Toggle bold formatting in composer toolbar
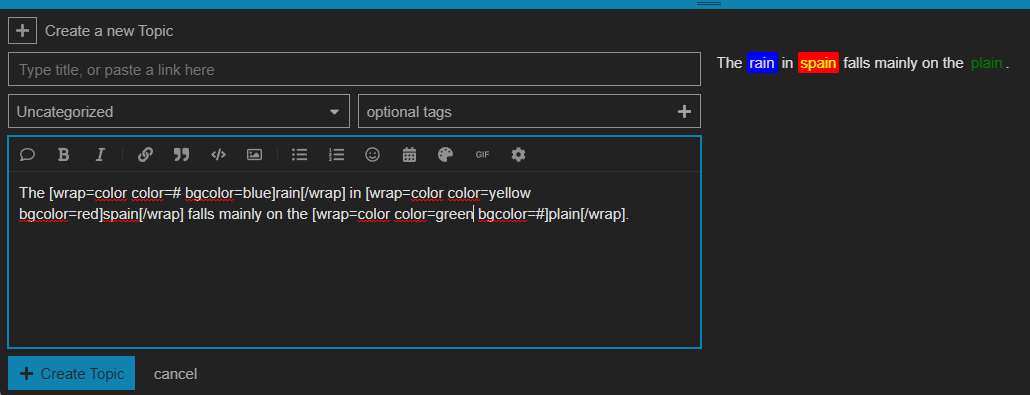This screenshot has height=395, width=1030. tap(64, 154)
